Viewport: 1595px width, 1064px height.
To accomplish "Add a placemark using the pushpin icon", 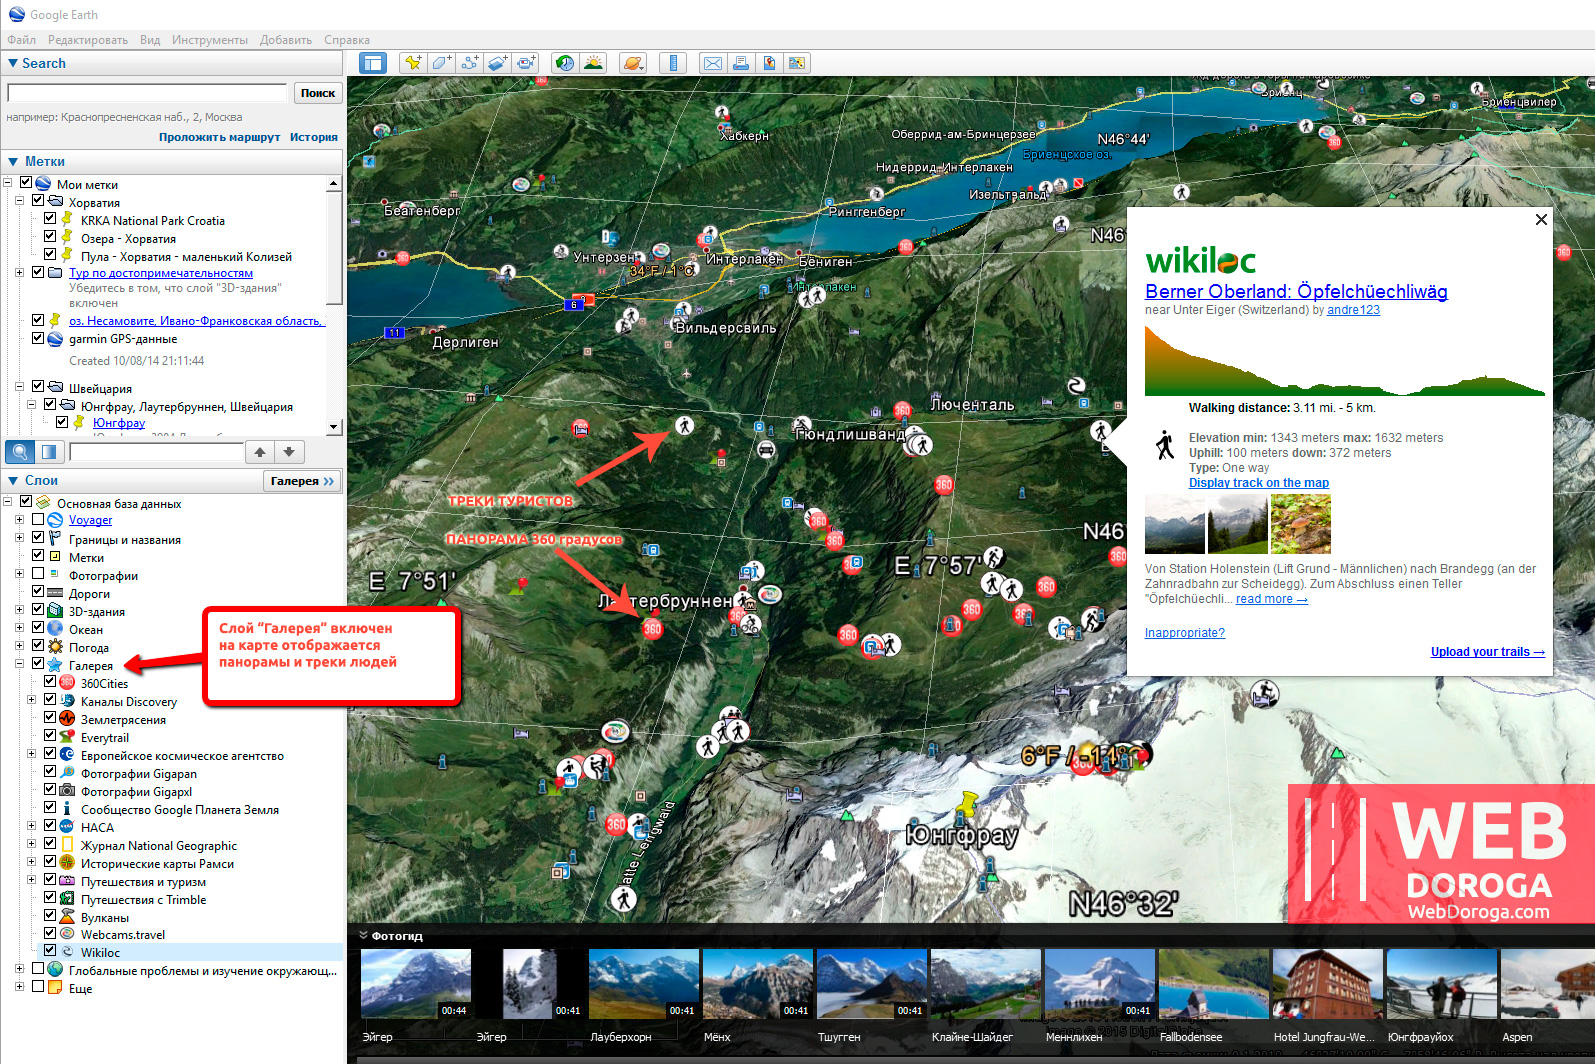I will click(413, 63).
